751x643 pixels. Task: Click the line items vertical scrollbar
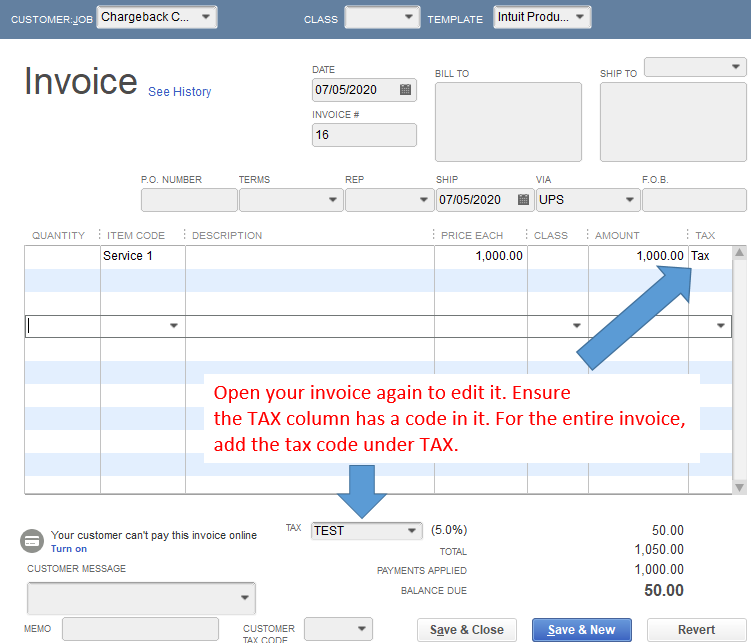[740, 370]
